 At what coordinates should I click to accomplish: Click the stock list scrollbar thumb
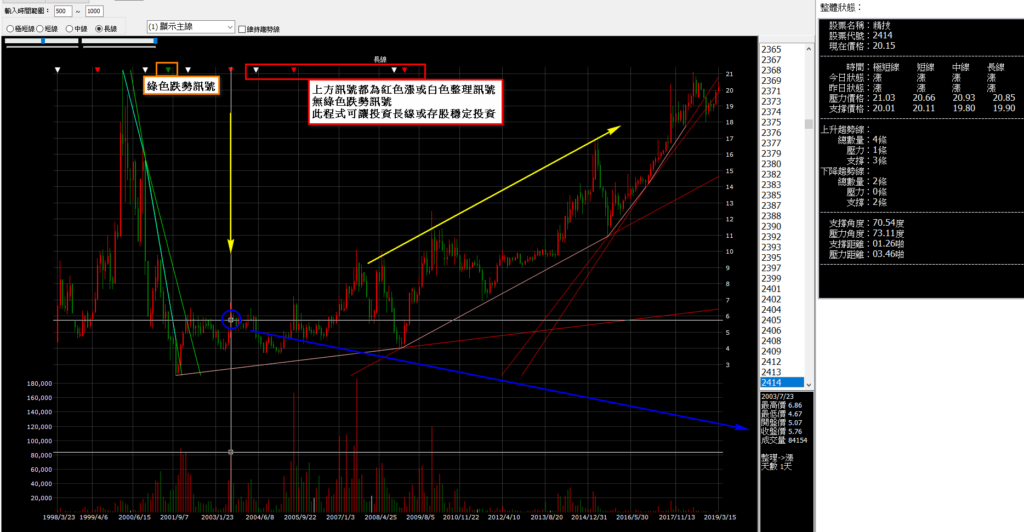click(x=808, y=124)
